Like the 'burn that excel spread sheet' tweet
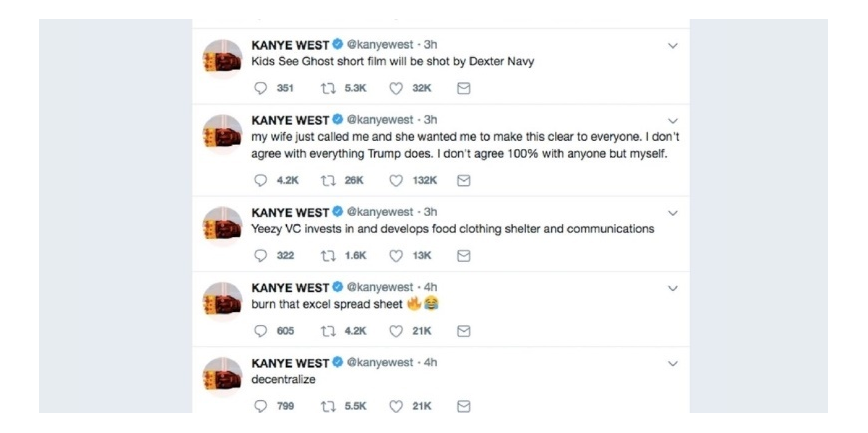 point(396,331)
